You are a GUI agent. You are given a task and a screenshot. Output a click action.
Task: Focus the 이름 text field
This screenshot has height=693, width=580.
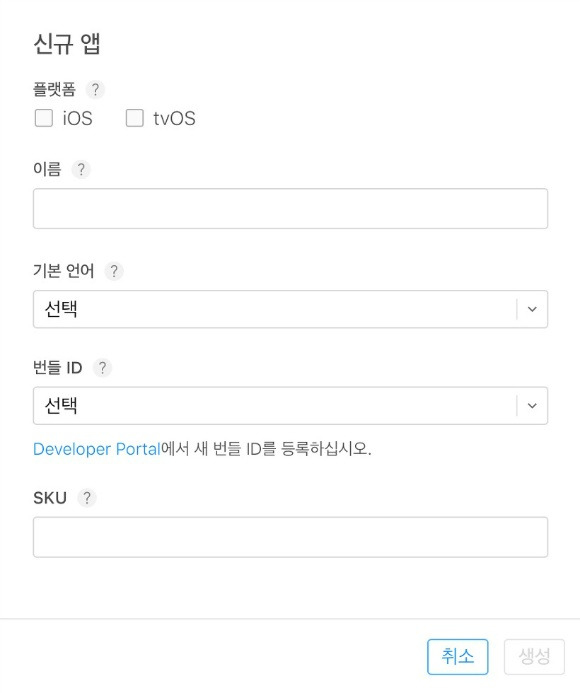[x=290, y=209]
